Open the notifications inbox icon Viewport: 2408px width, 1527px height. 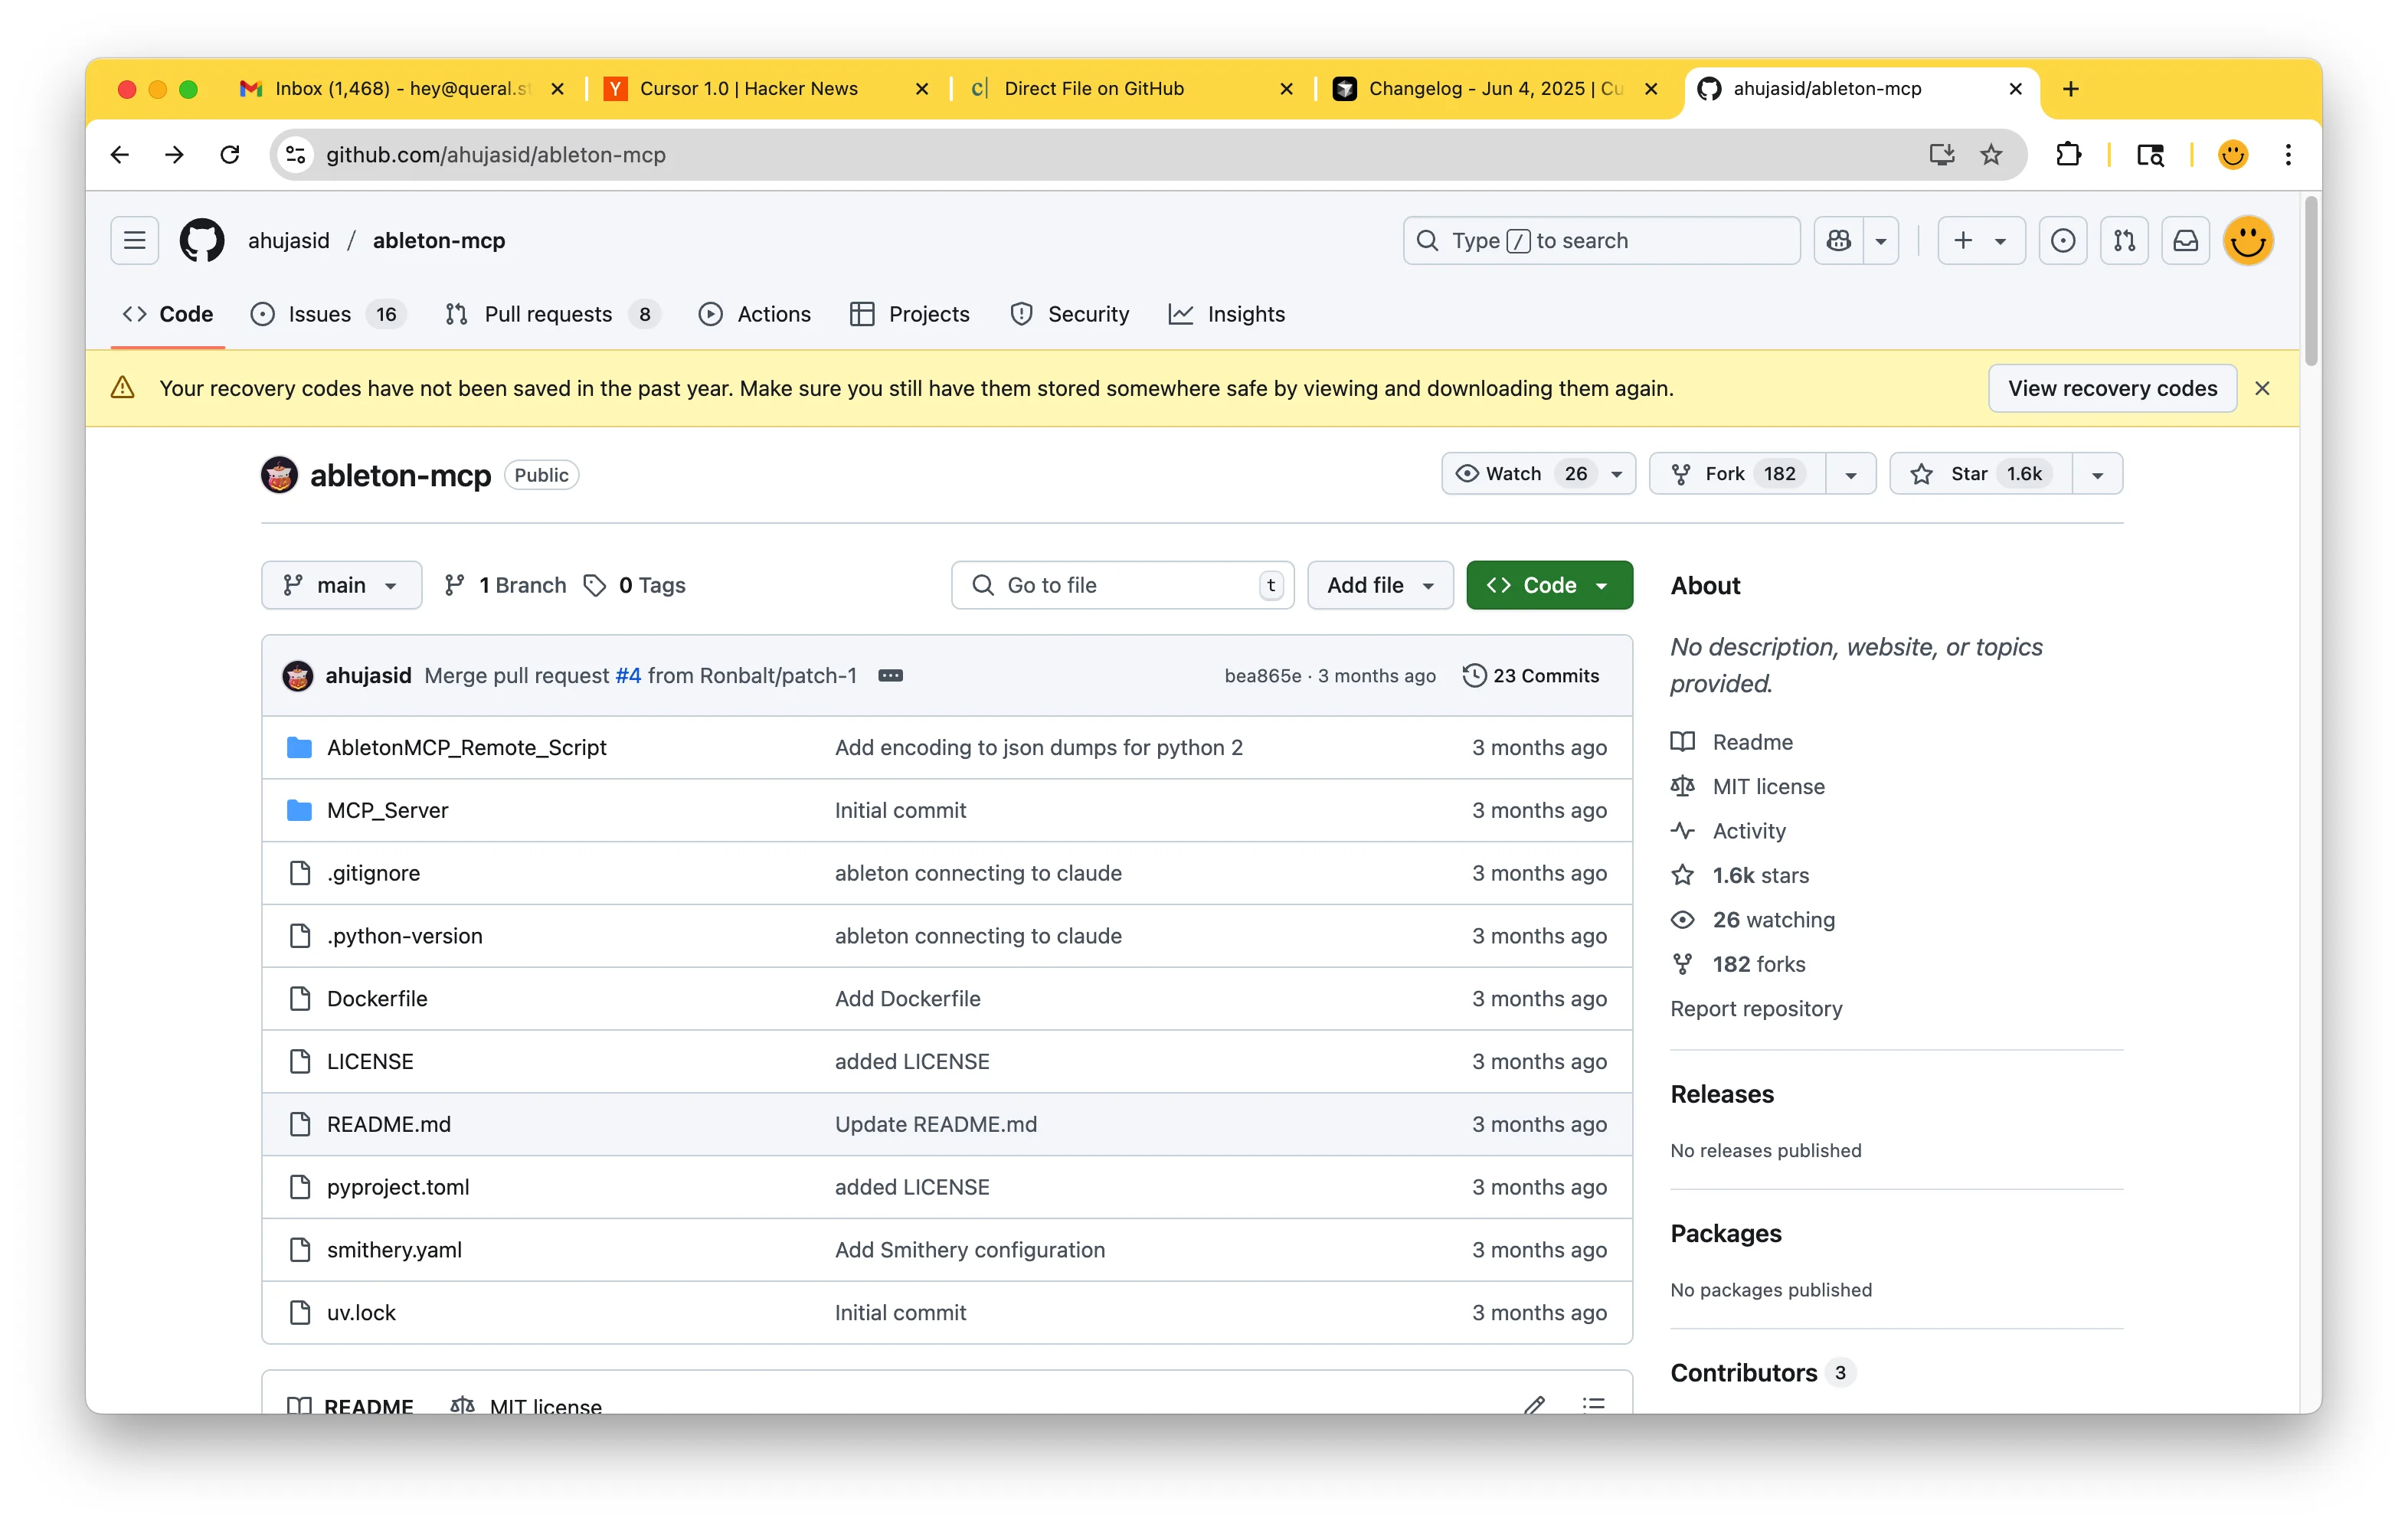2186,240
